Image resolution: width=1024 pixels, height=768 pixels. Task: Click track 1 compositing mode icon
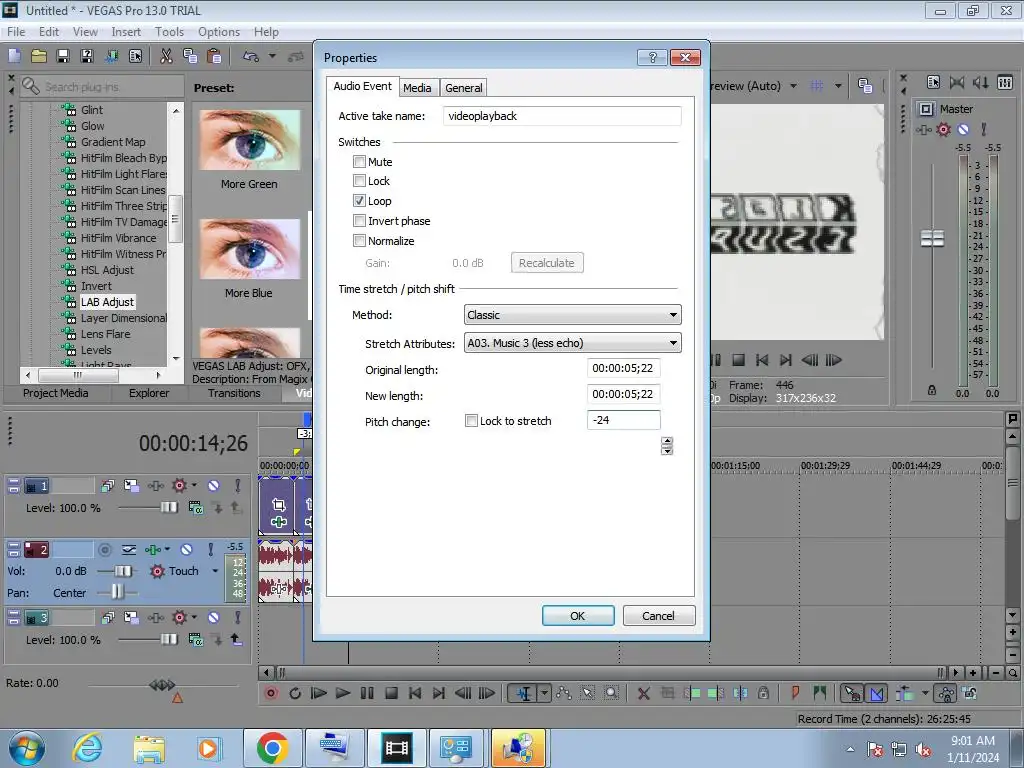click(195, 507)
